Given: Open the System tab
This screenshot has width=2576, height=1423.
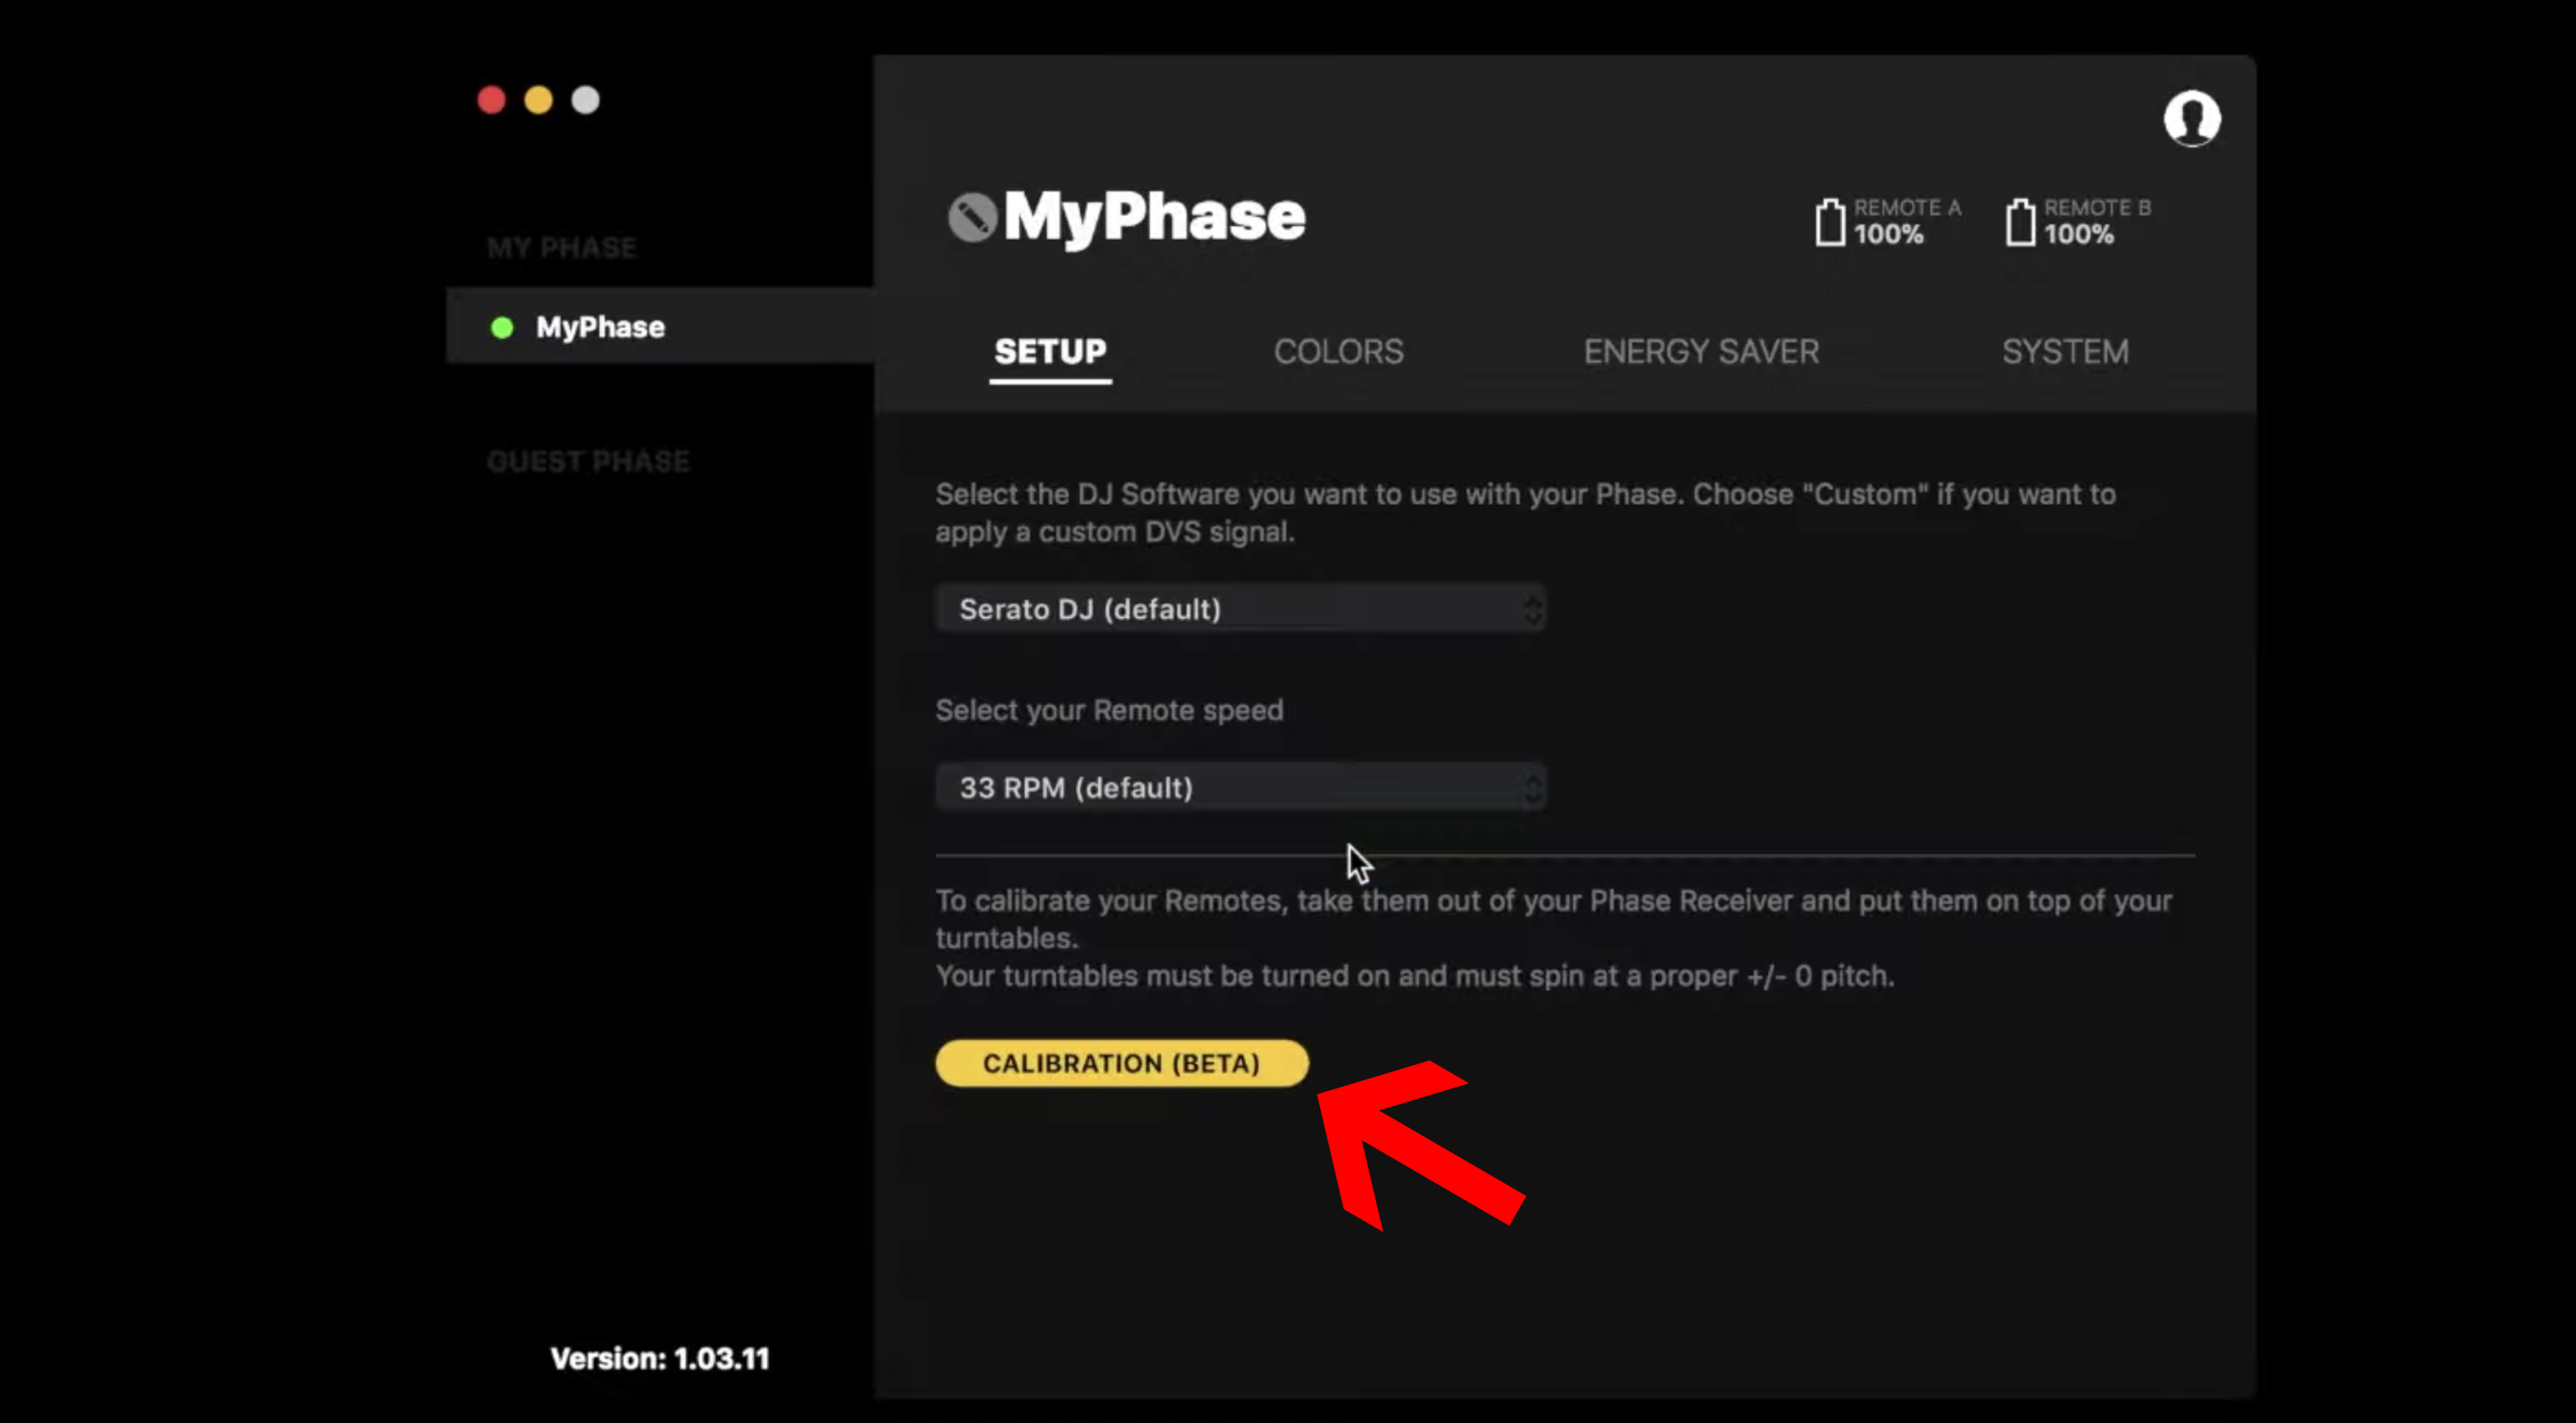Looking at the screenshot, I should tap(2065, 352).
